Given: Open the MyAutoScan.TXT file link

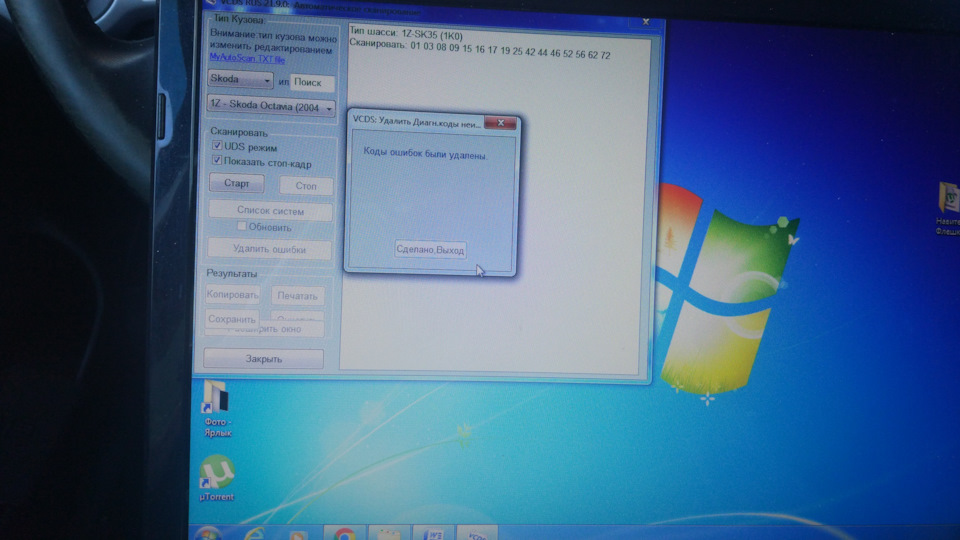Looking at the screenshot, I should [x=247, y=58].
